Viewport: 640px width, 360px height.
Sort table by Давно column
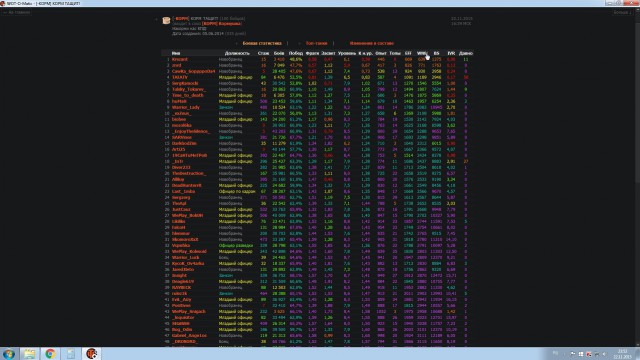(x=466, y=53)
